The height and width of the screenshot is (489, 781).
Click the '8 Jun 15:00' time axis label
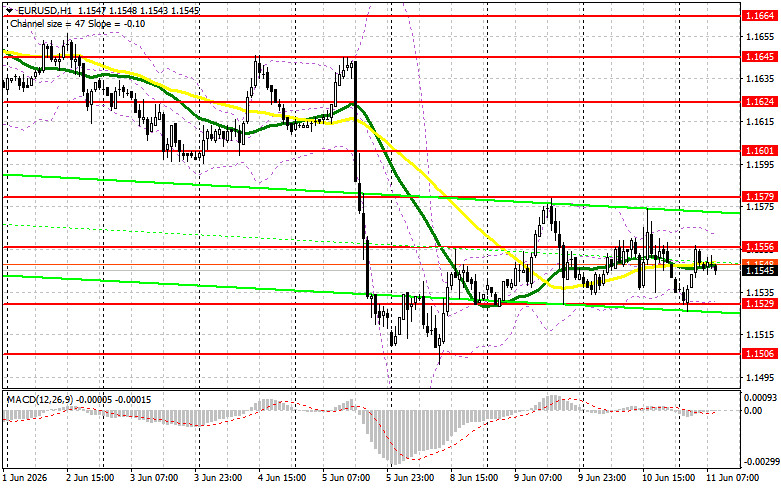(475, 478)
